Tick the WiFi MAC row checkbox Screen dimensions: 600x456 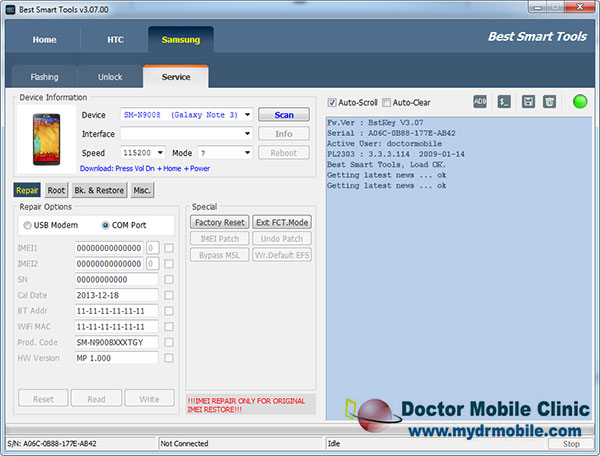(168, 327)
